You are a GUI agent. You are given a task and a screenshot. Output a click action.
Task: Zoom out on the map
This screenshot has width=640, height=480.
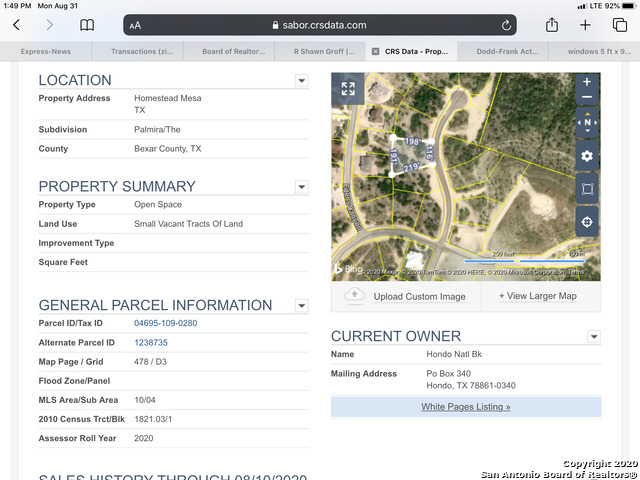(587, 98)
